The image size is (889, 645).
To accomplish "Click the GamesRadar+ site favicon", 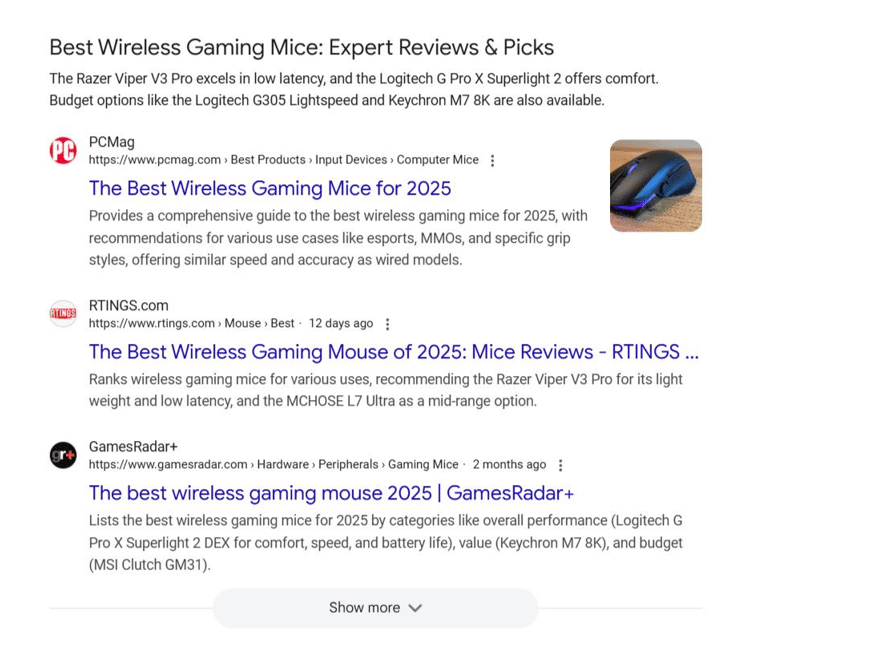I will point(63,455).
